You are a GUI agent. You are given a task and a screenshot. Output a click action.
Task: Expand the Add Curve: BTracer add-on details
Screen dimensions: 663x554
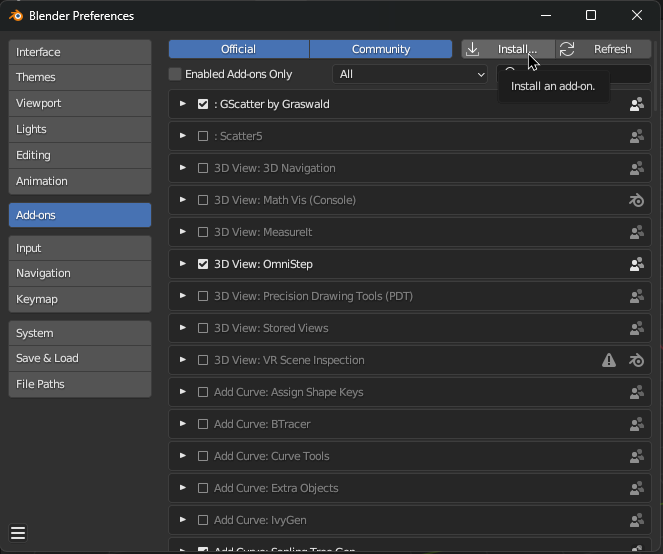(x=182, y=424)
